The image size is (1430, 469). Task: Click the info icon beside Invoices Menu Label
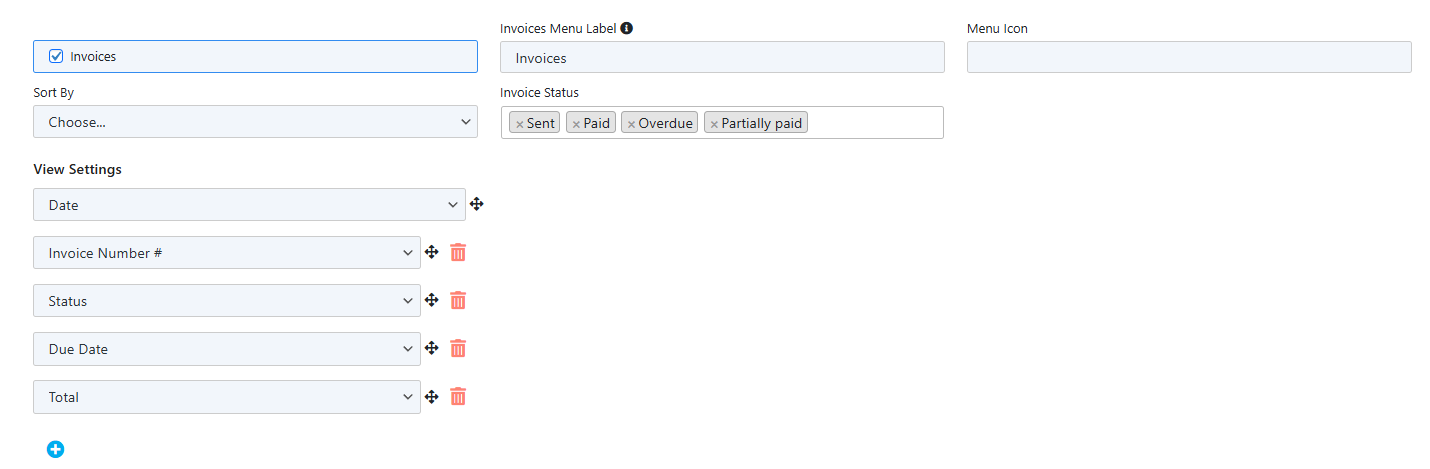pyautogui.click(x=626, y=28)
